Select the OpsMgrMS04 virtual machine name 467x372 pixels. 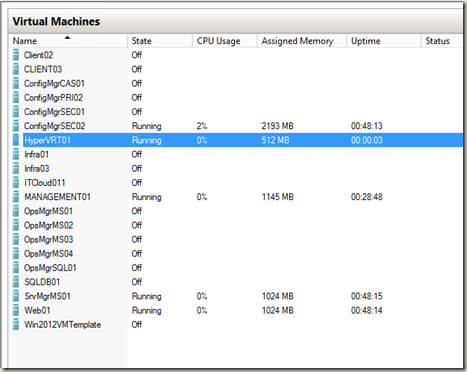48,254
